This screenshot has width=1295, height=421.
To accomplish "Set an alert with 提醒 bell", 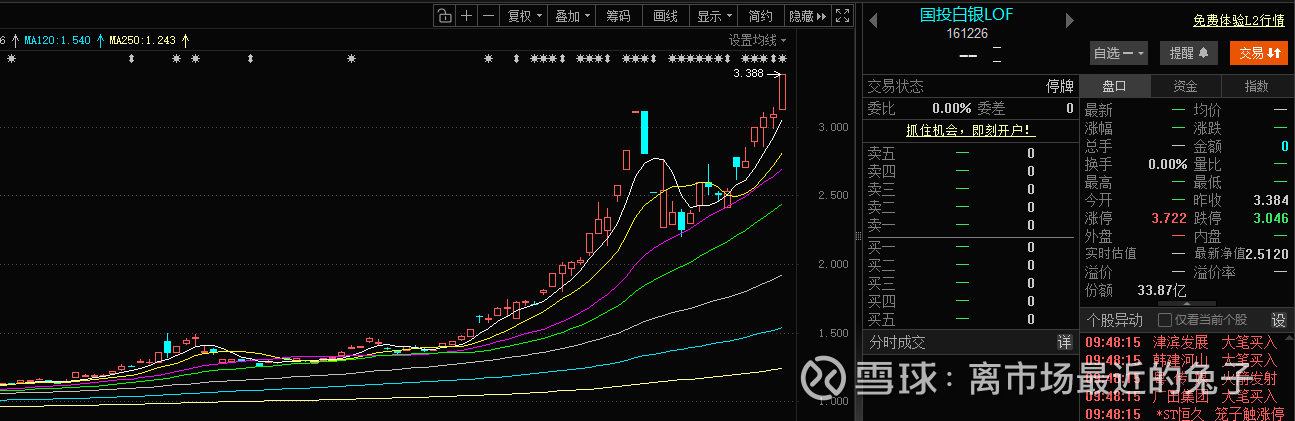I will click(x=1189, y=53).
